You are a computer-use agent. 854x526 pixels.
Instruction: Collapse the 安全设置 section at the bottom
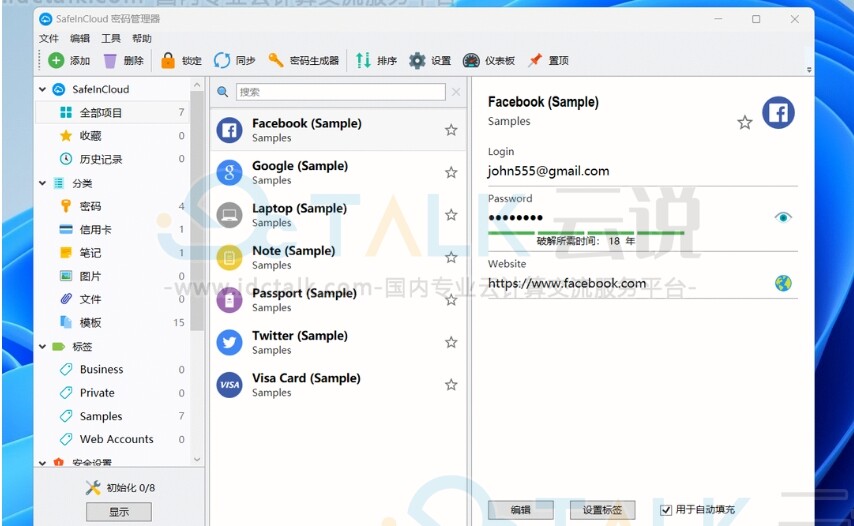click(x=42, y=462)
